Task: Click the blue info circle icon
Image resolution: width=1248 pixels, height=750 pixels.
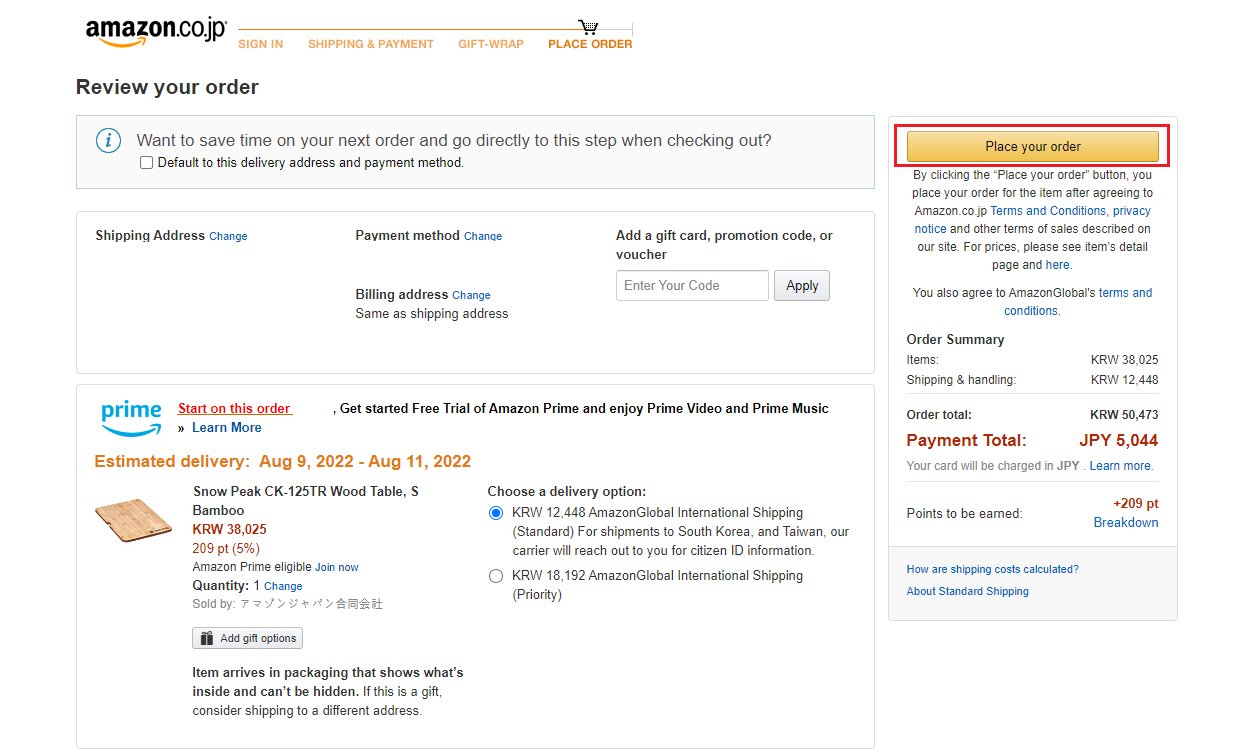Action: click(108, 141)
